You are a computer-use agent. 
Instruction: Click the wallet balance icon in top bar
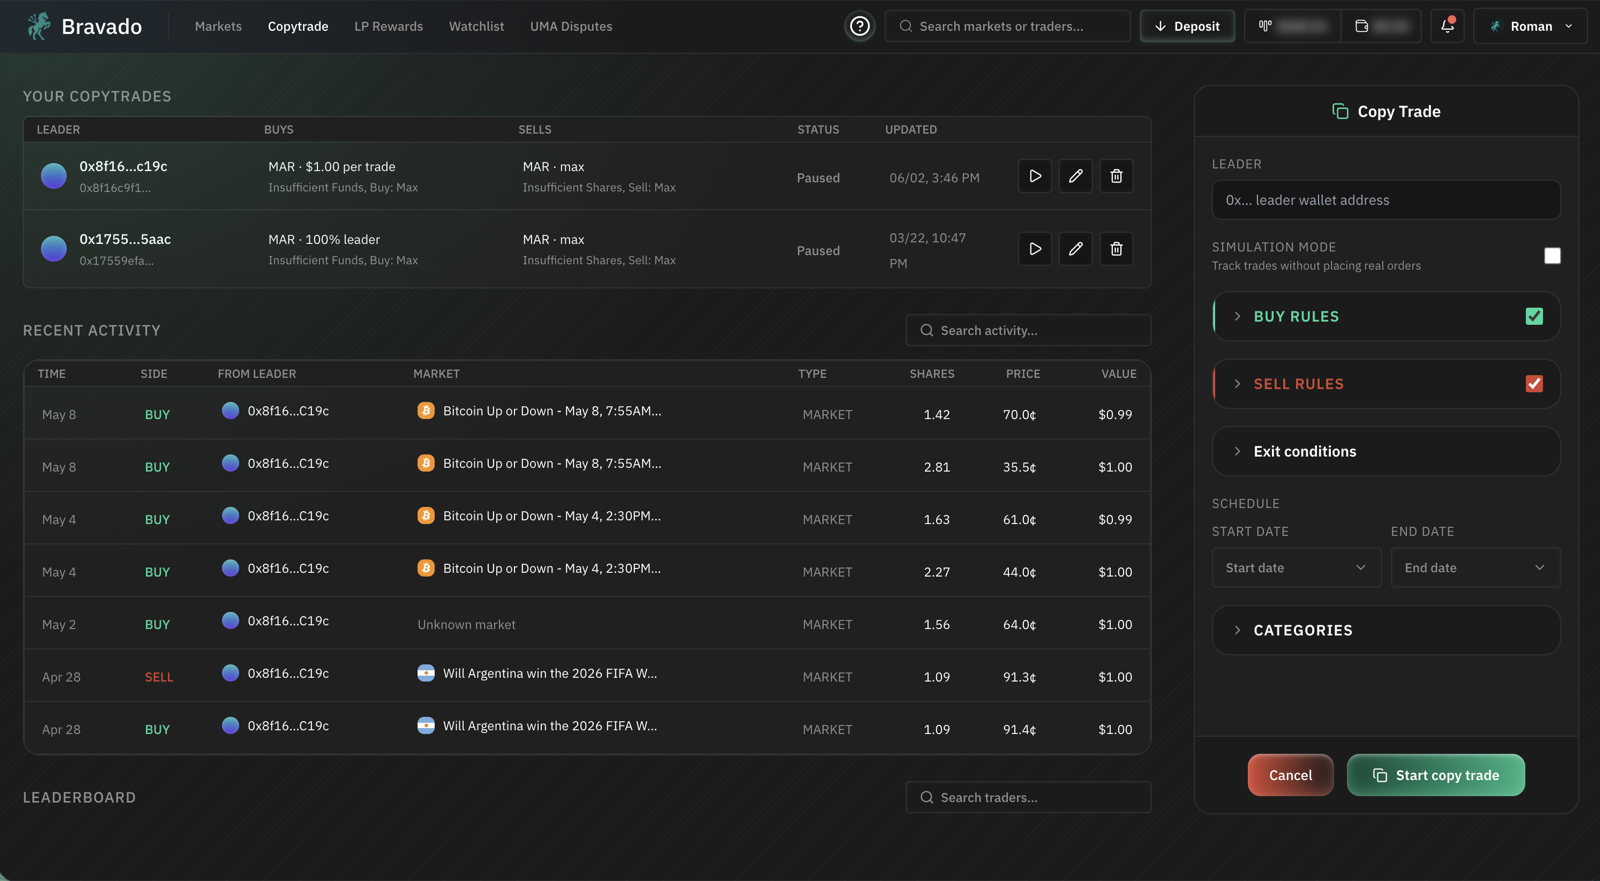[1361, 26]
